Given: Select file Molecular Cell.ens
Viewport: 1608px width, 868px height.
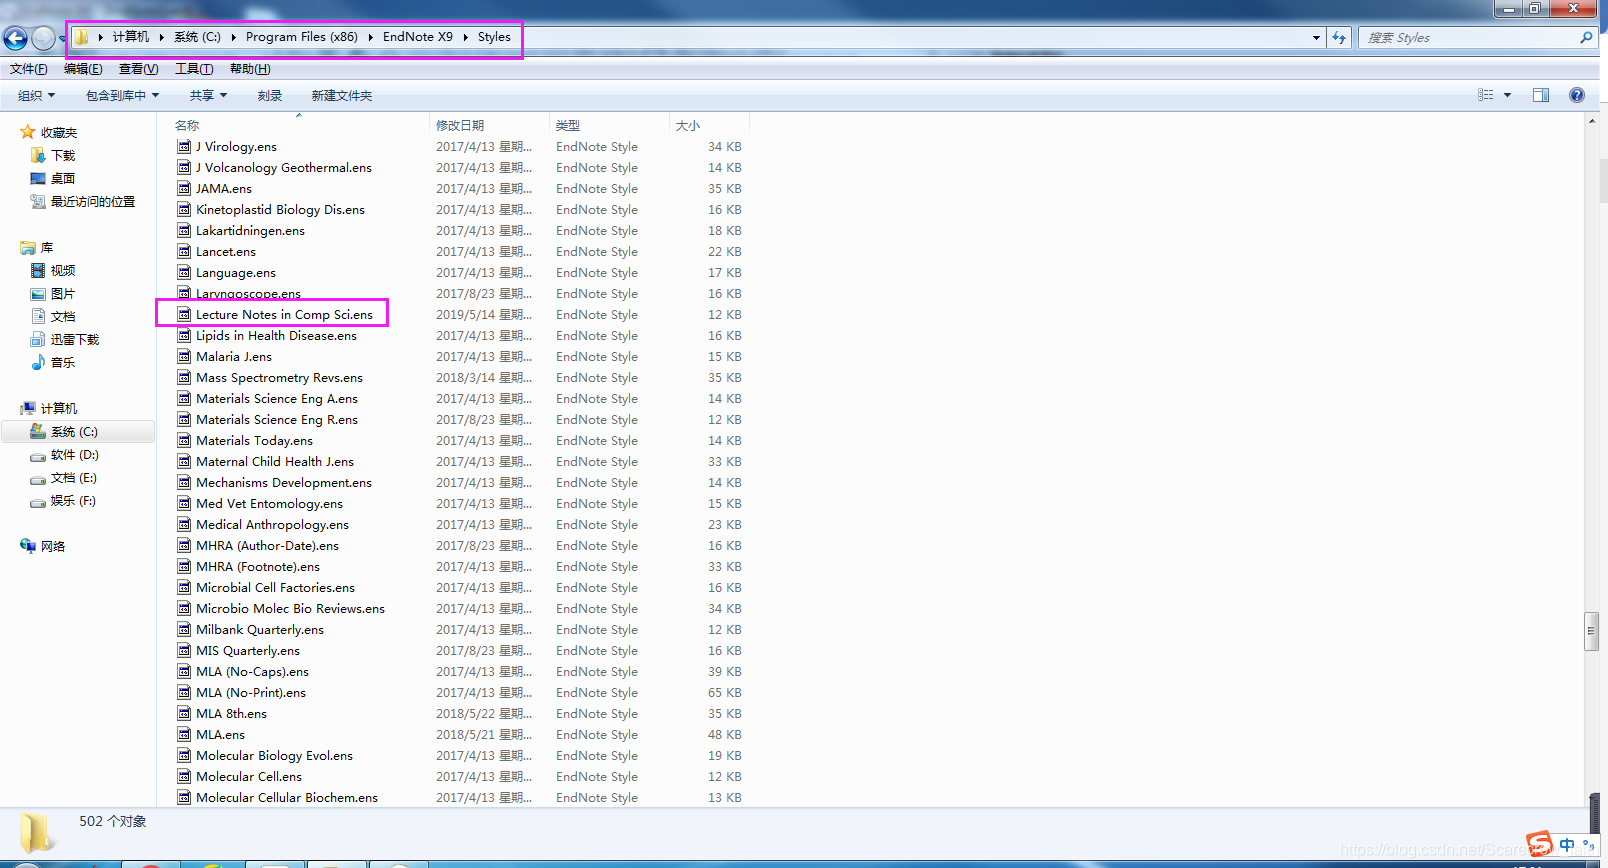Looking at the screenshot, I should 248,776.
